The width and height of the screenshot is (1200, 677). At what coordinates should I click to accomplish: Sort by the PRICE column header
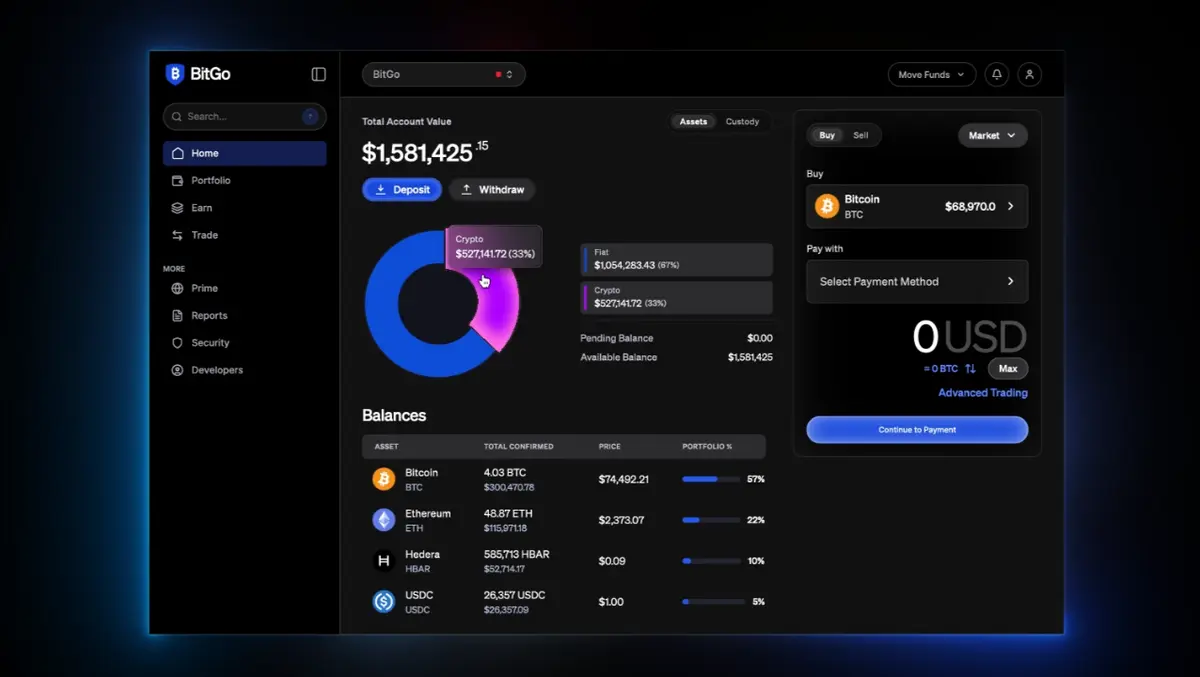pyautogui.click(x=610, y=447)
